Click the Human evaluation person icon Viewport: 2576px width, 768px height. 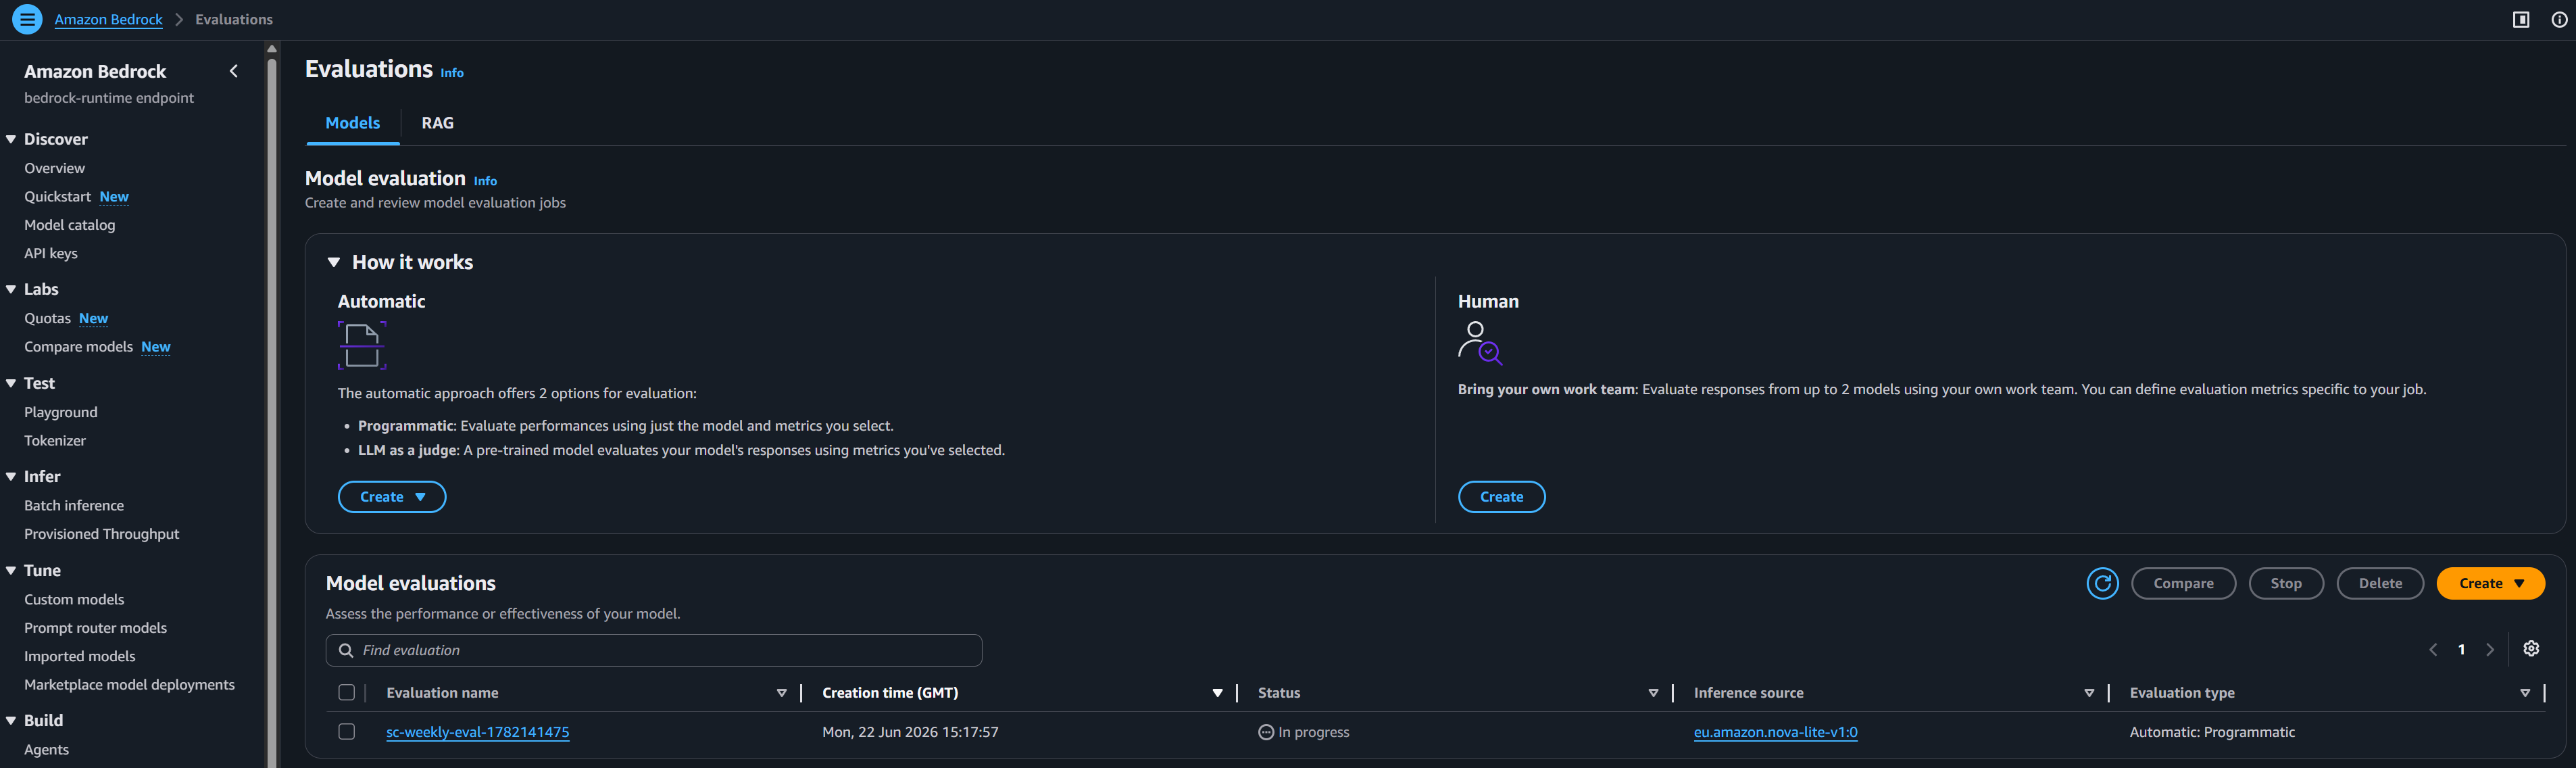coord(1480,343)
